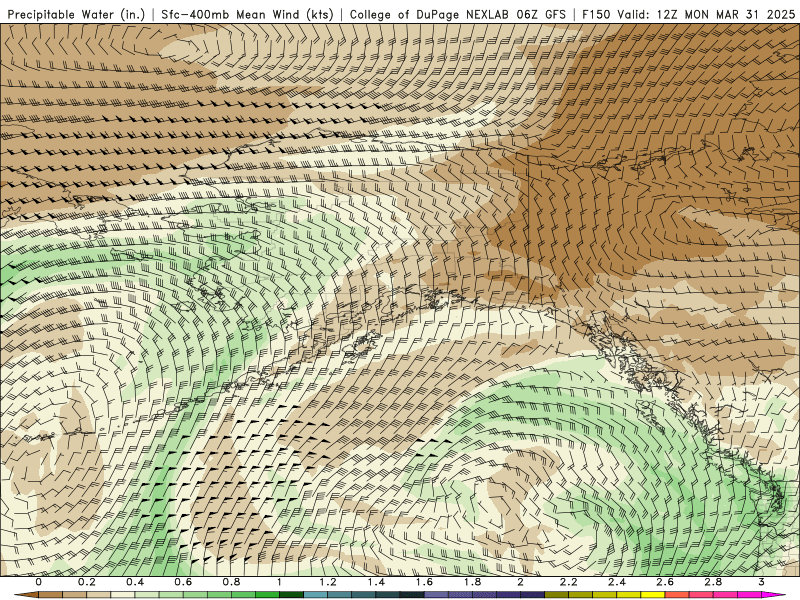This screenshot has height=600, width=800.
Task: Click the '1' legend scale label
Action: pyautogui.click(x=279, y=582)
